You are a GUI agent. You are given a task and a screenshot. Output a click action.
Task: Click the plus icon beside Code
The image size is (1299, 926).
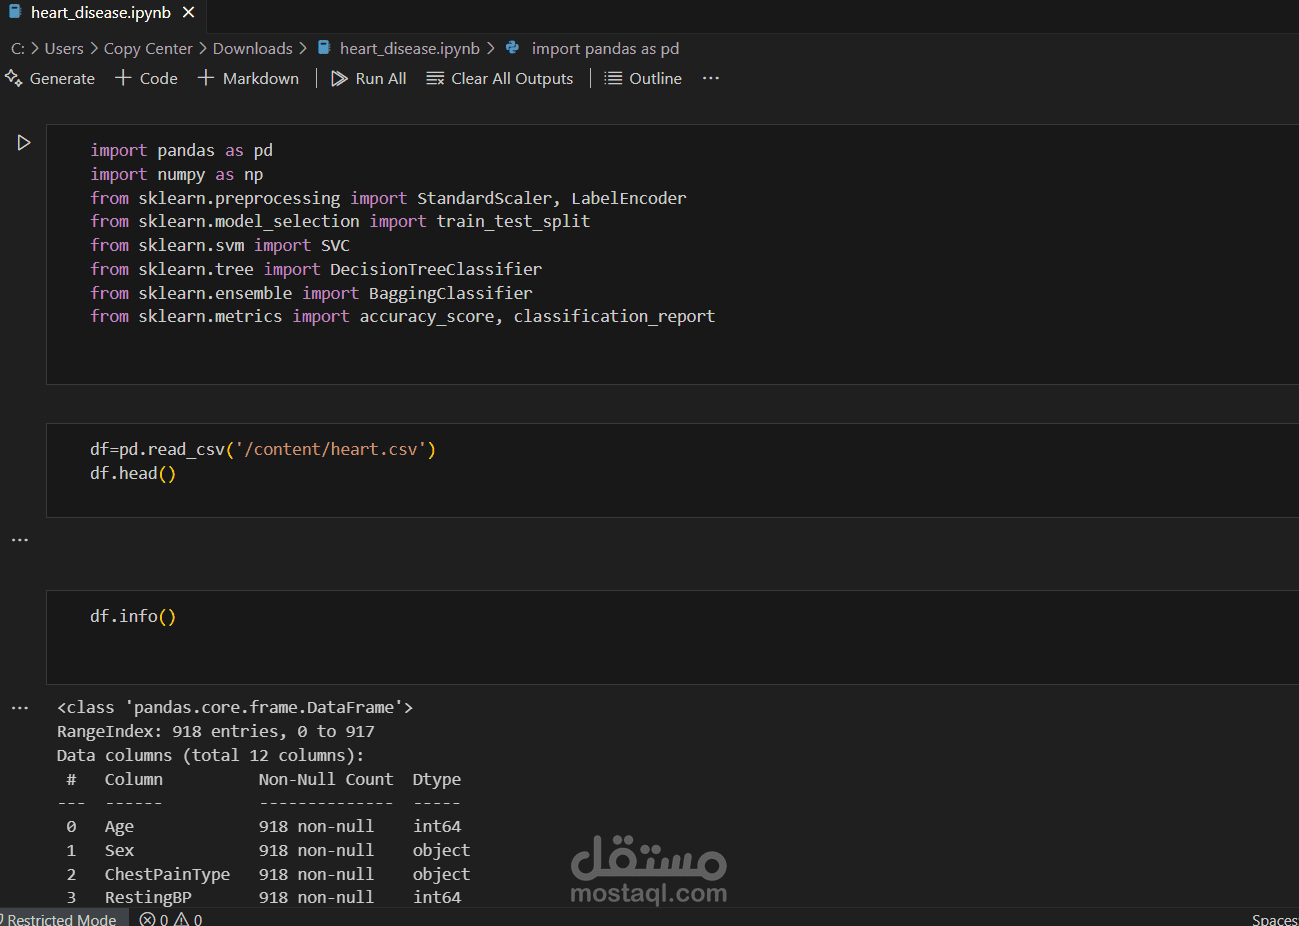click(123, 78)
